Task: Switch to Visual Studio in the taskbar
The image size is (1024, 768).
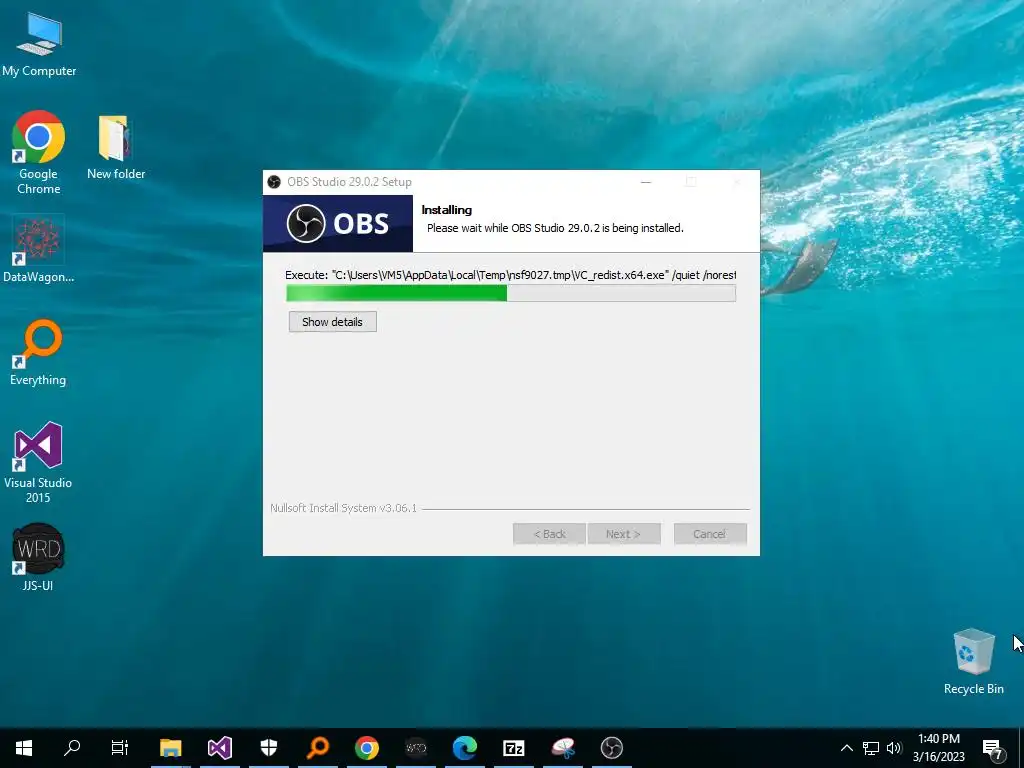Action: click(220, 748)
